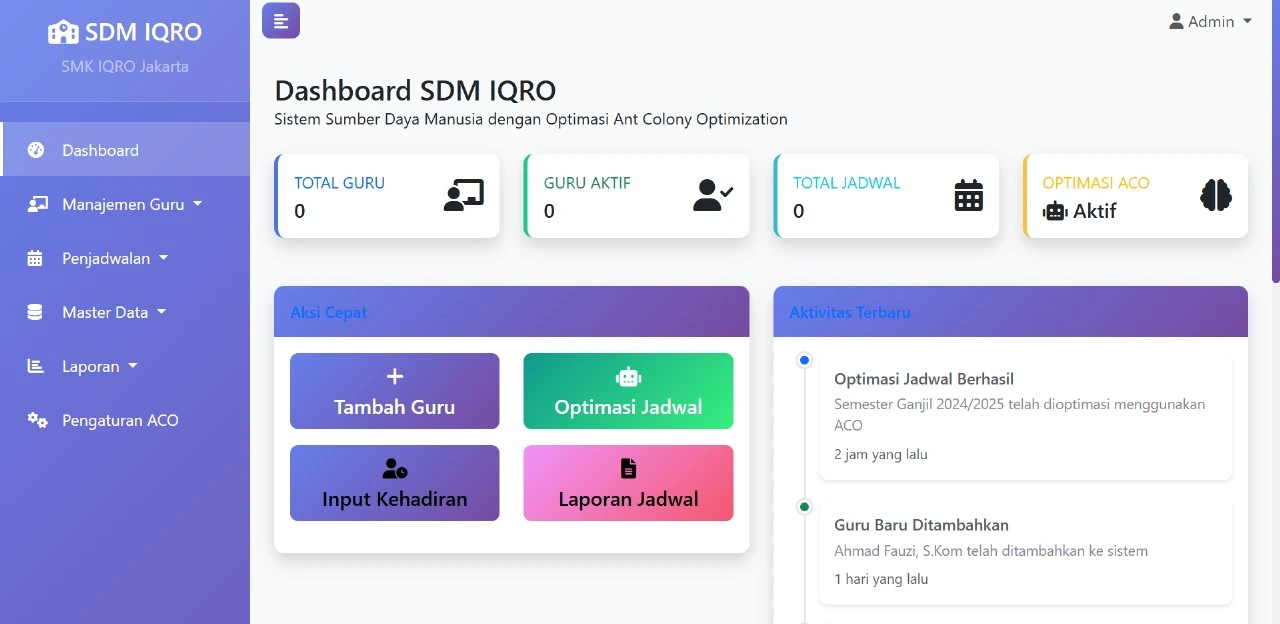The image size is (1280, 624).
Task: Click the SMK IQRO Jakarta subtitle
Action: coord(125,67)
